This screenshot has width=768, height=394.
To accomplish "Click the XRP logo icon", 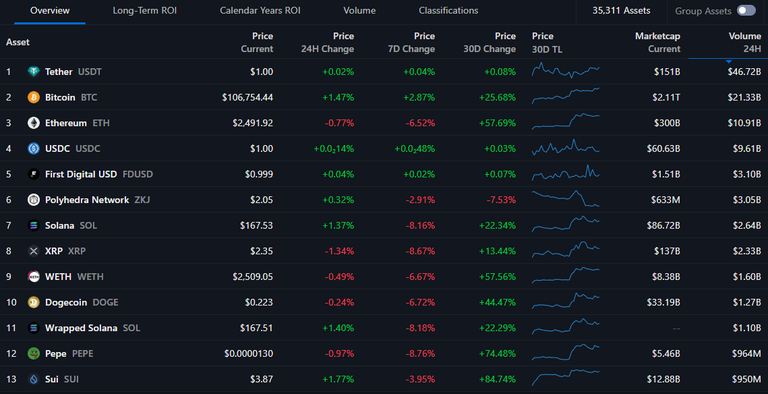I will point(33,251).
